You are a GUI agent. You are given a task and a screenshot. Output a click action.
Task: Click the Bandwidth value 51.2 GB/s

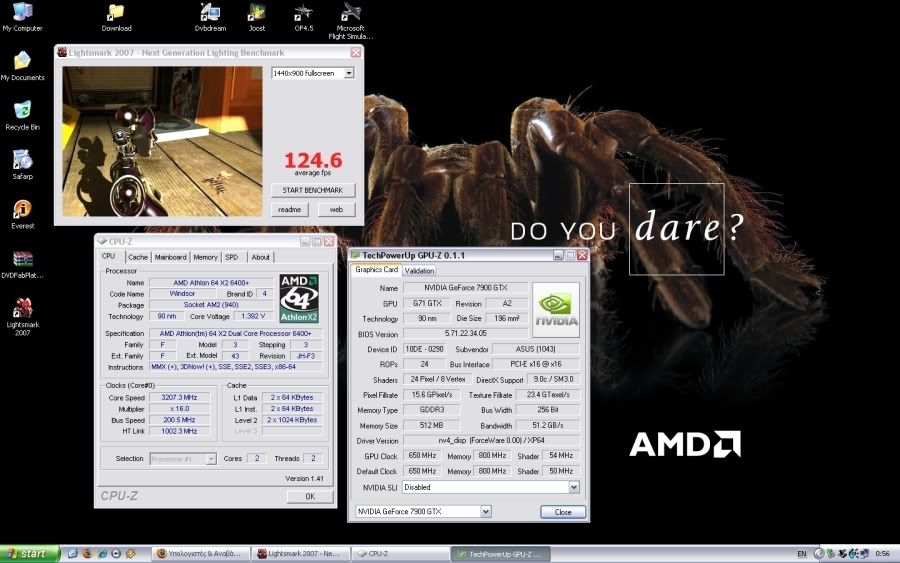tap(548, 425)
